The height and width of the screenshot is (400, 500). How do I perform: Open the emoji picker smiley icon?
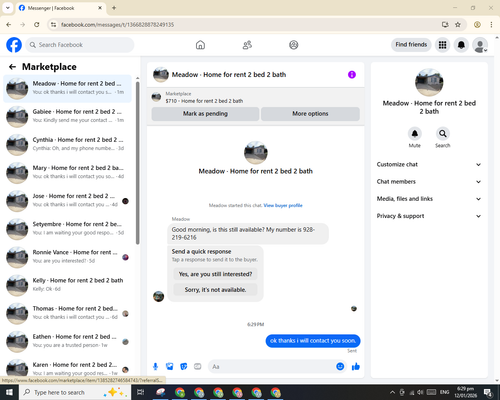point(340,367)
